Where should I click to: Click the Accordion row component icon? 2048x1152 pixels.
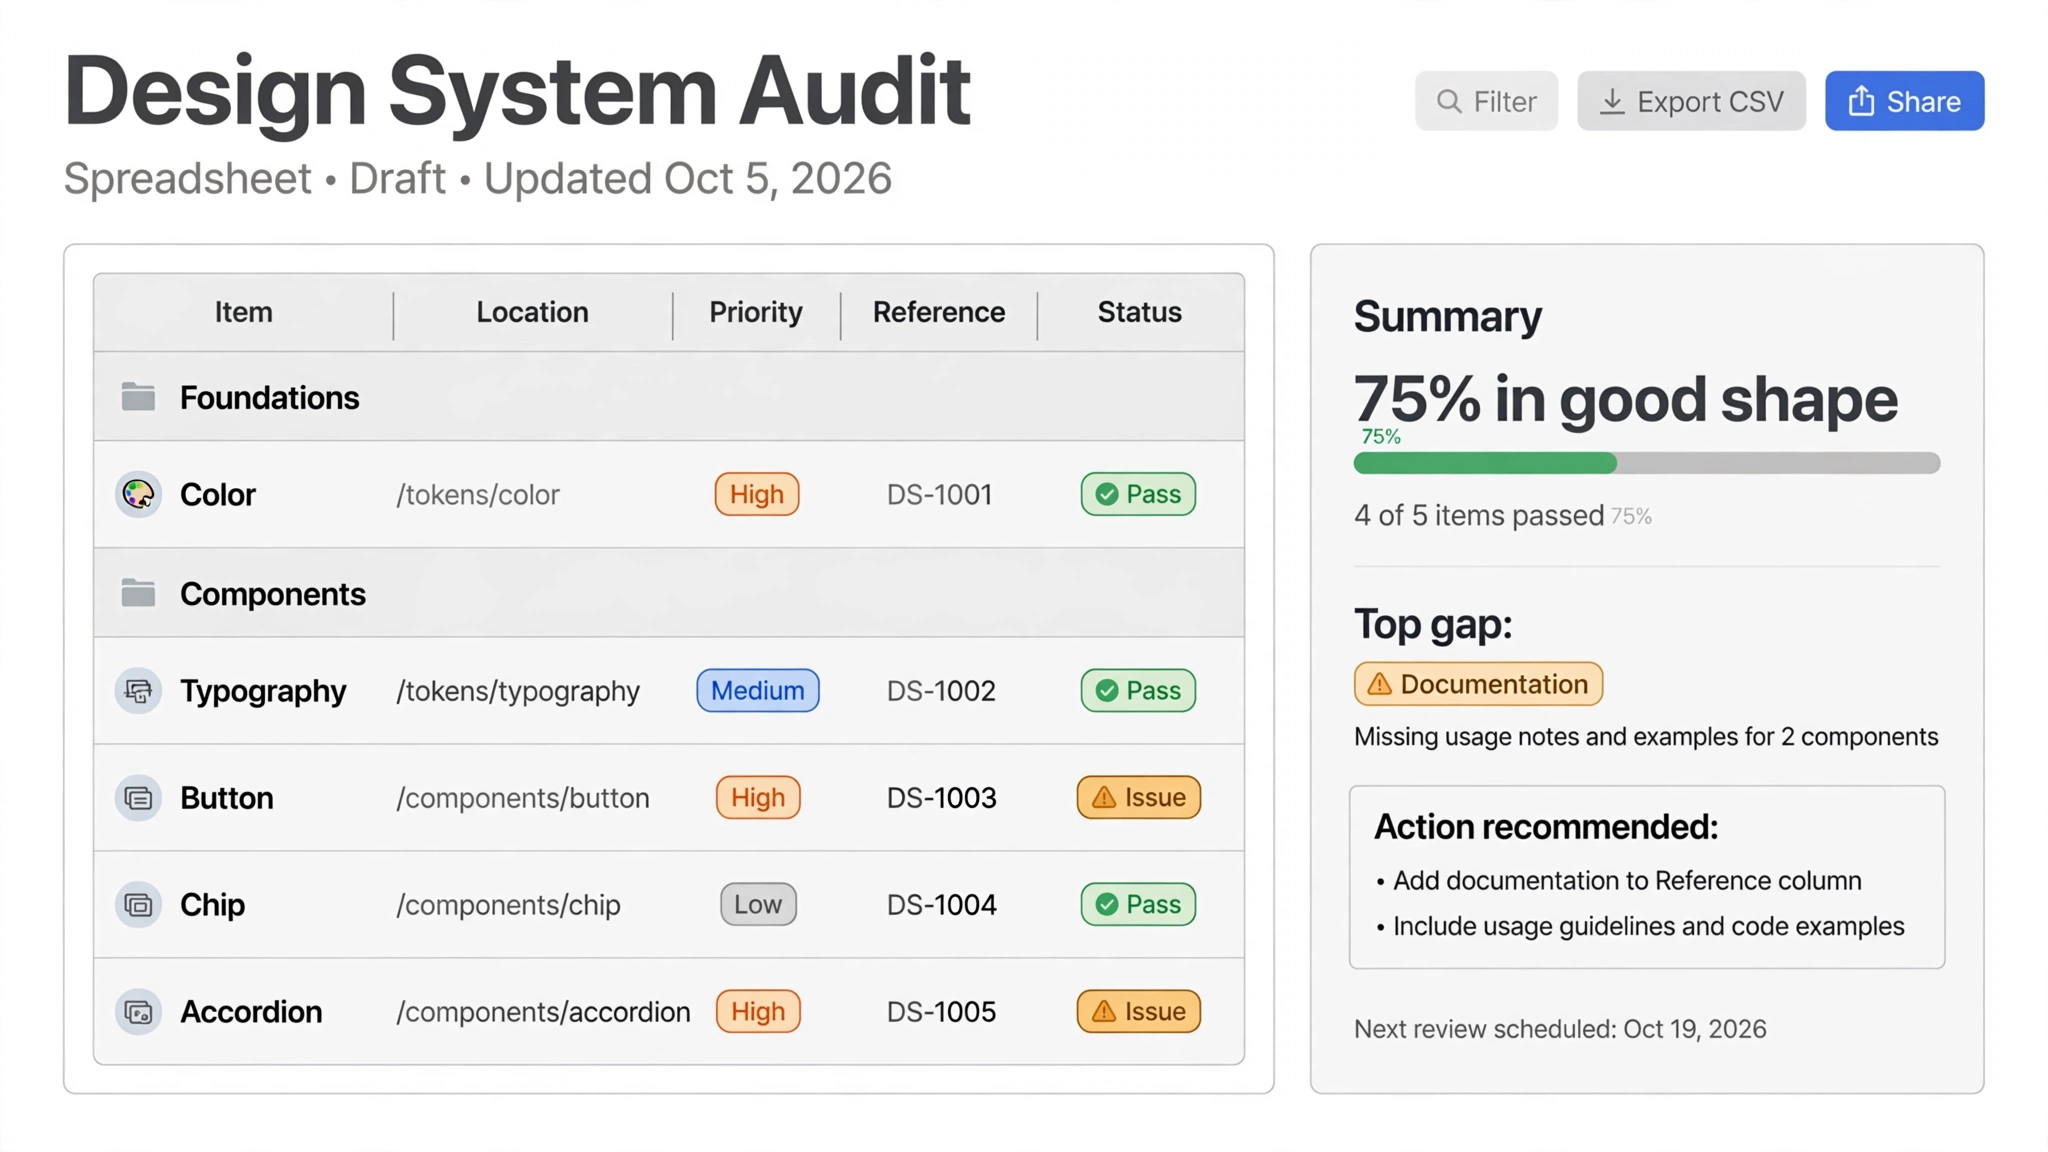[138, 1012]
